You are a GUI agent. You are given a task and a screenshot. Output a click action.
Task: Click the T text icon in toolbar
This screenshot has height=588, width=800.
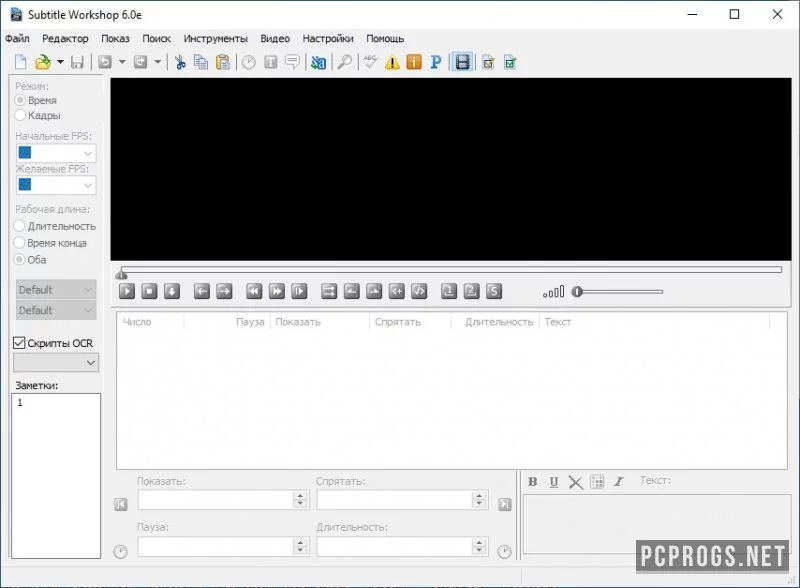270,62
